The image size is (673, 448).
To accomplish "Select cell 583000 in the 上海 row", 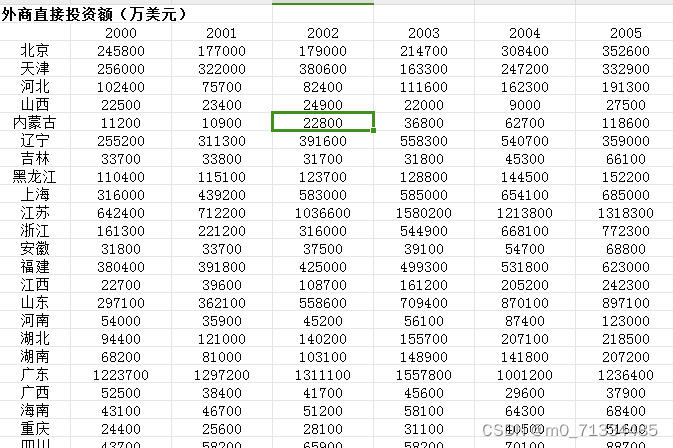I will [x=323, y=195].
